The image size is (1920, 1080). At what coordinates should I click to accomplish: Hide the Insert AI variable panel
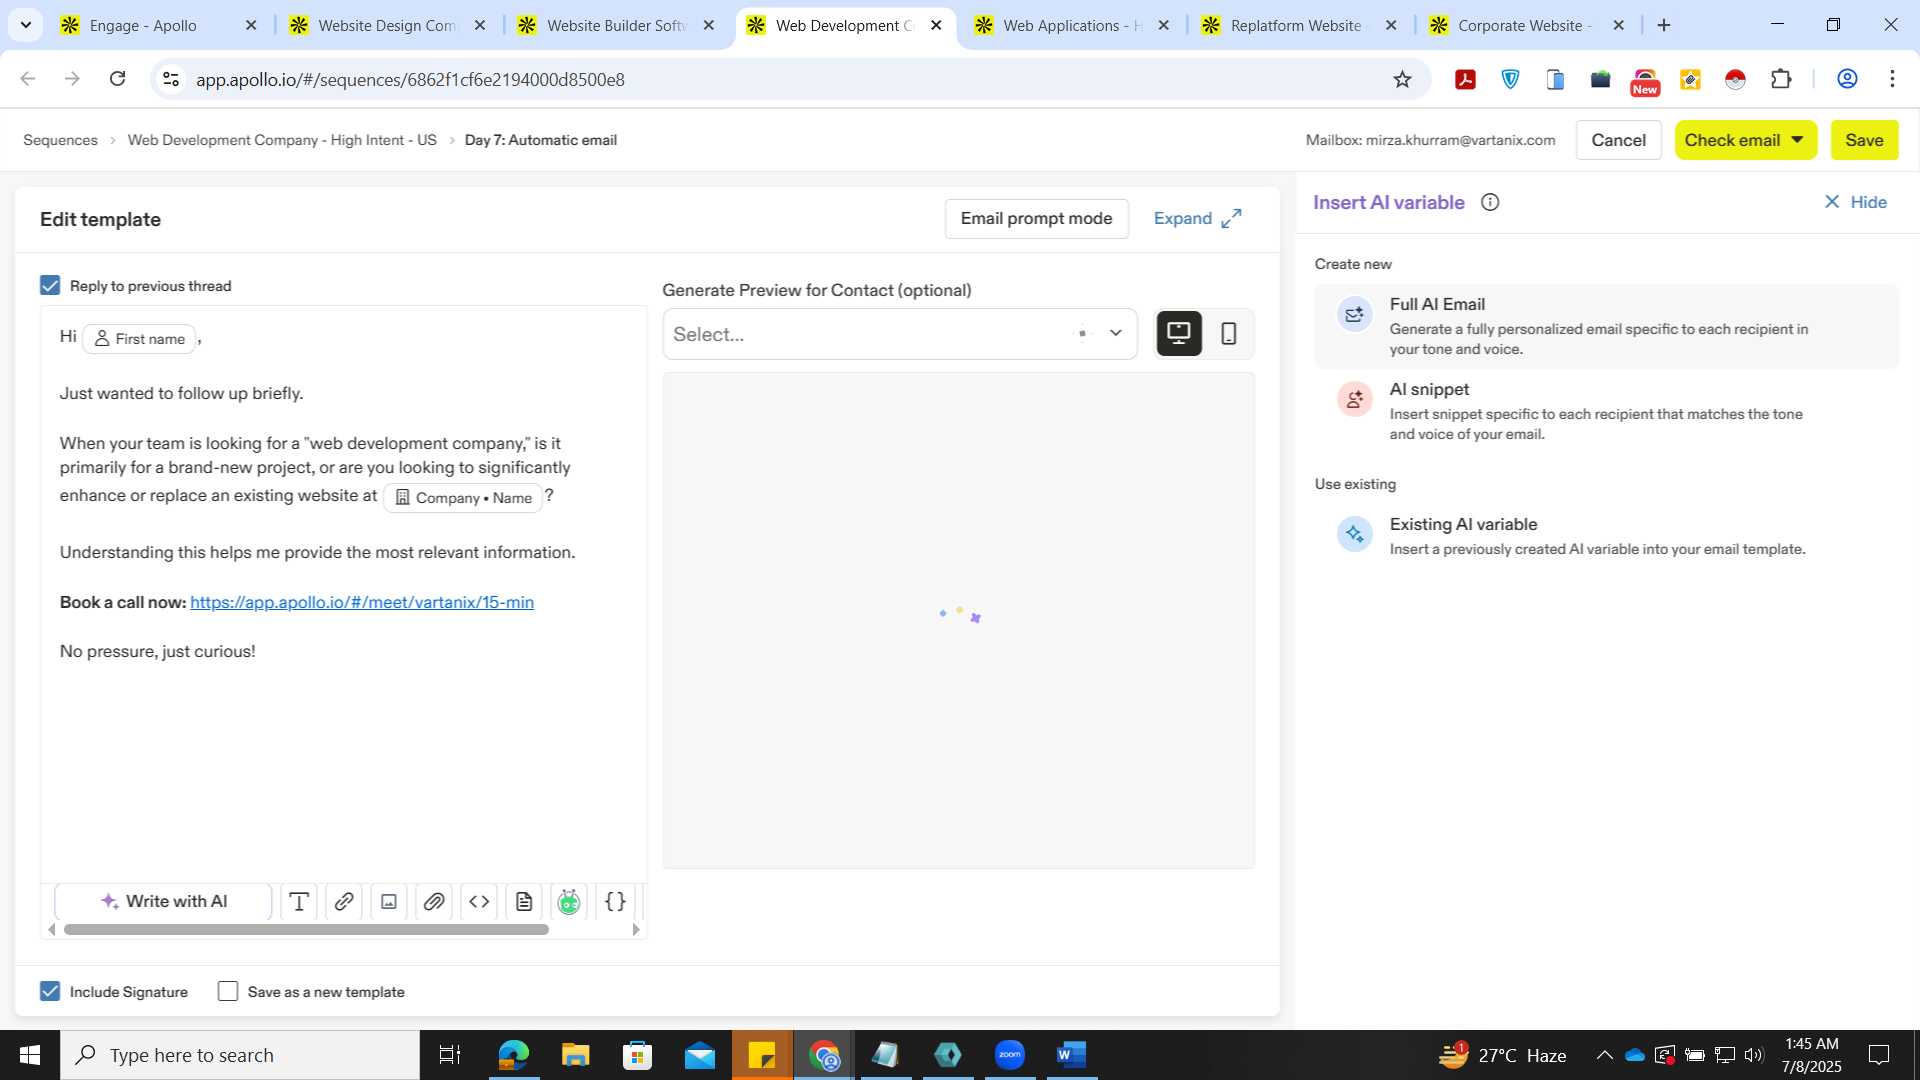(1855, 203)
